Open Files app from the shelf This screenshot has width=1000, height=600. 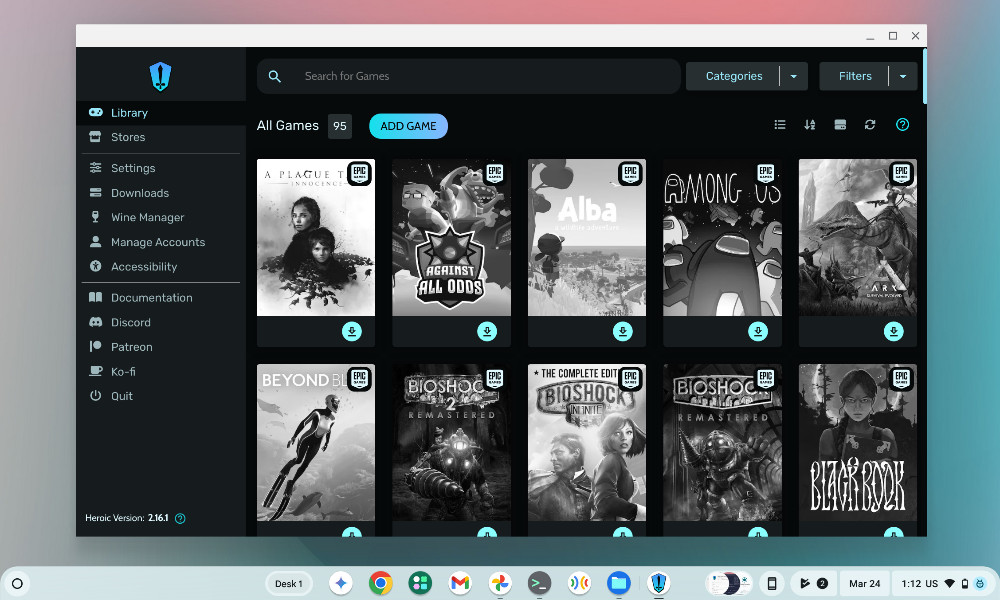[x=619, y=583]
